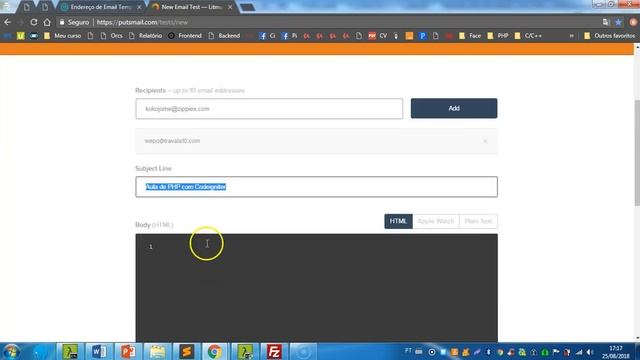The width and height of the screenshot is (640, 360).
Task: Click the page vertical scrollbar thumb
Action: coord(637,153)
